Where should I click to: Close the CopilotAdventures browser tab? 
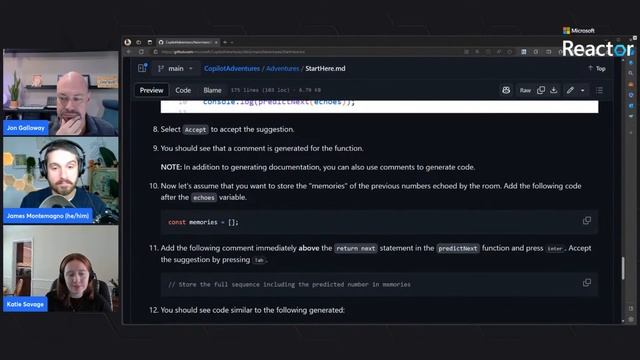pos(216,42)
